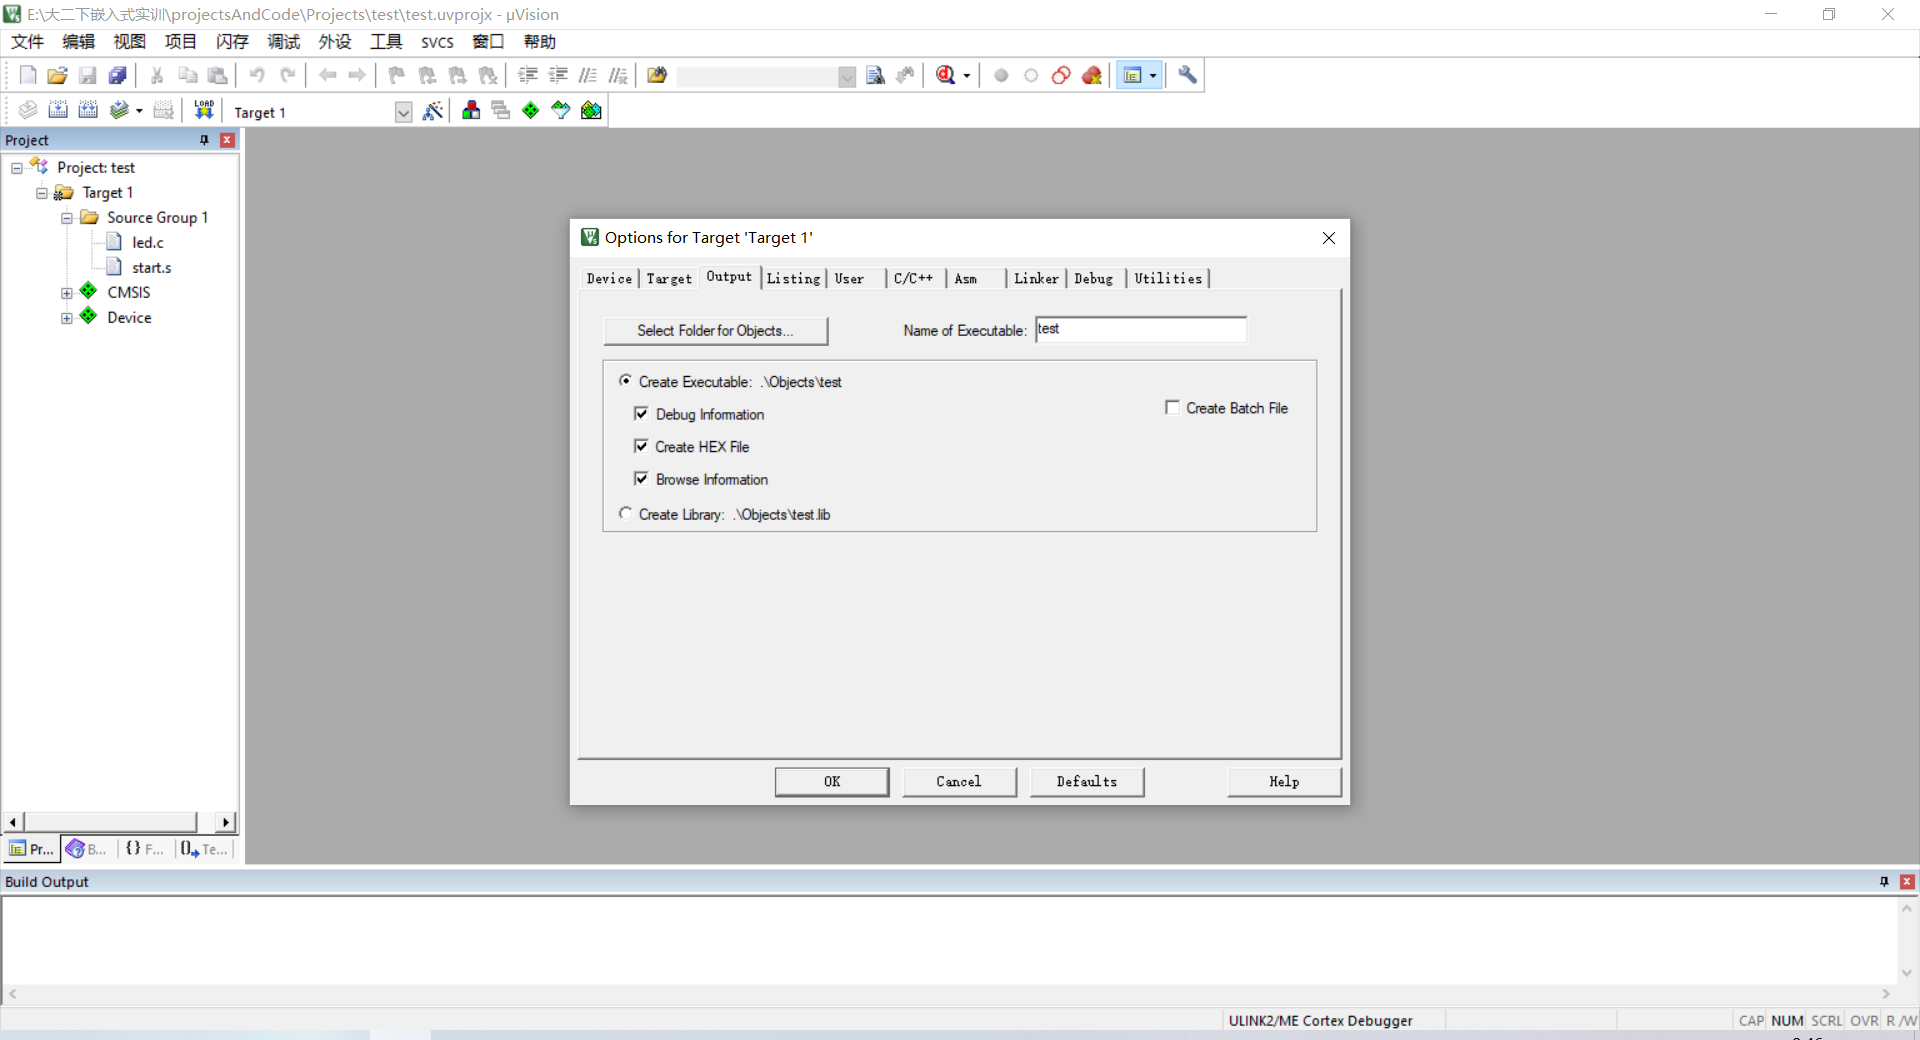Expand the Device tree node
Screen dimensions: 1920x1040
[x=67, y=318]
